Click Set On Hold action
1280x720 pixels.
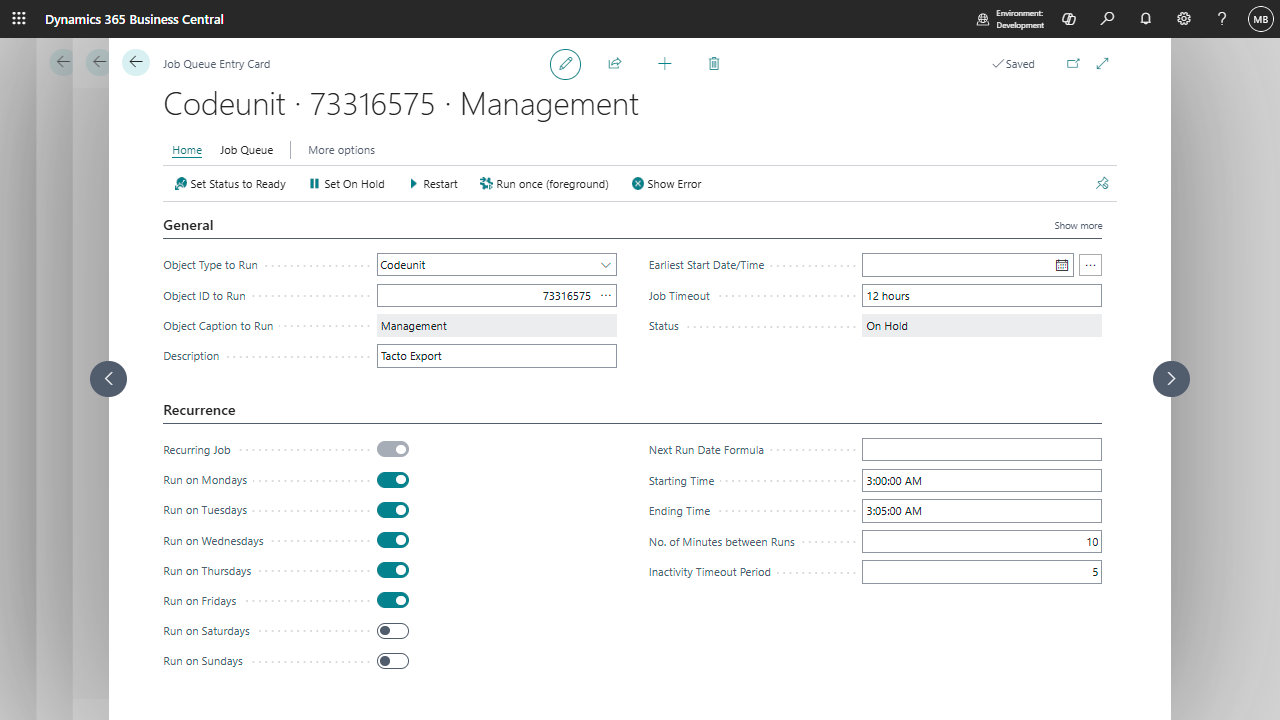347,184
